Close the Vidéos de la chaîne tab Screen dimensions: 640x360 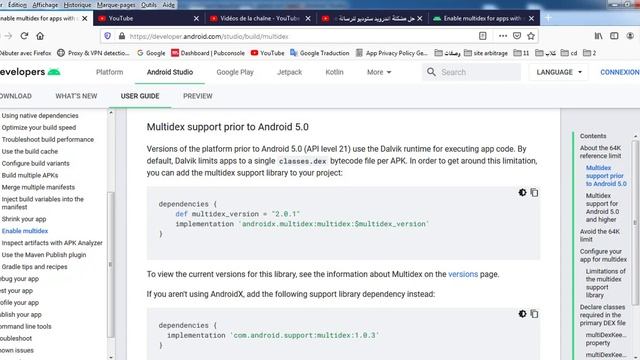[308, 18]
